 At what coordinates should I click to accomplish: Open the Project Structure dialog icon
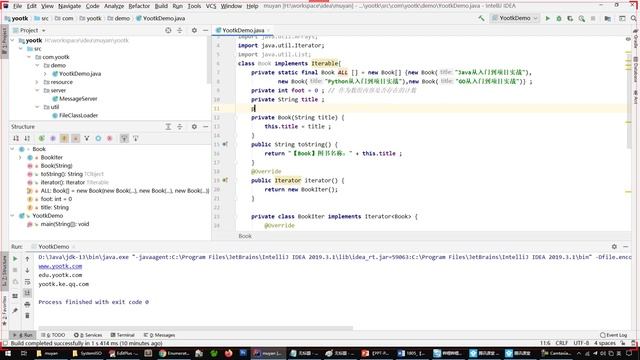click(608, 18)
